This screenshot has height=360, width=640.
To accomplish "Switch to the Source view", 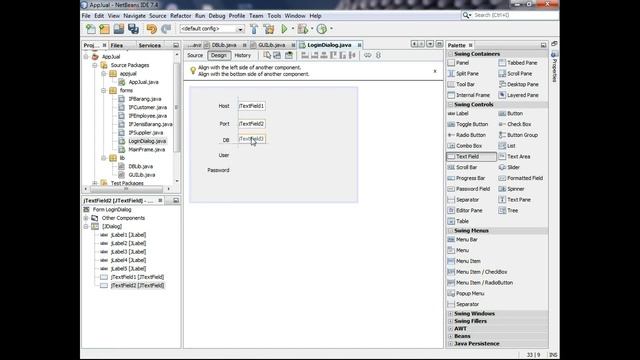I will click(195, 55).
